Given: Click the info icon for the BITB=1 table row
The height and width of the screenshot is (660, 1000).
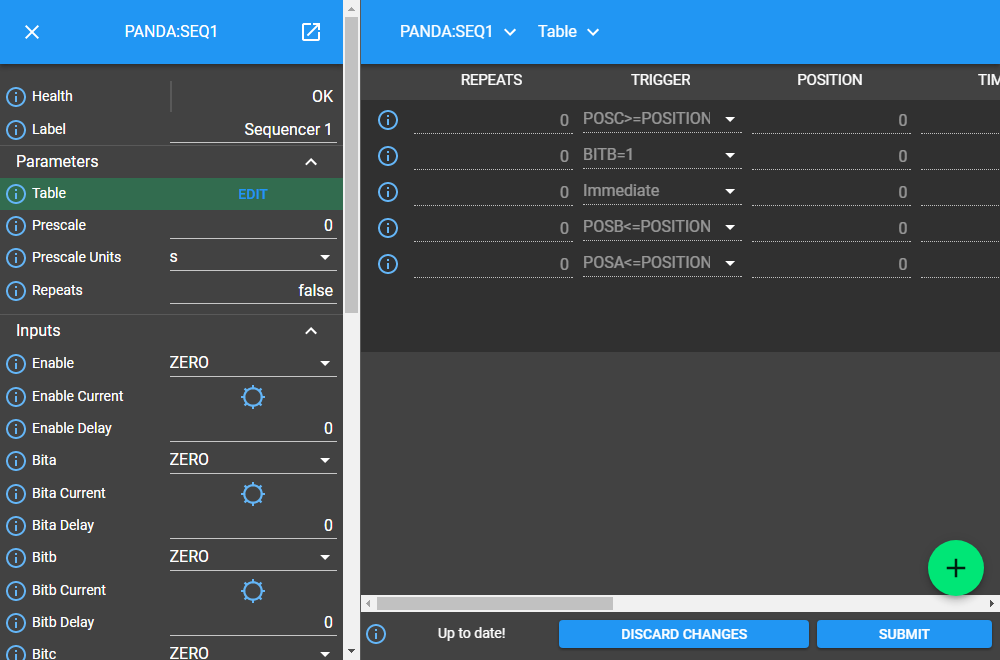Looking at the screenshot, I should (388, 156).
